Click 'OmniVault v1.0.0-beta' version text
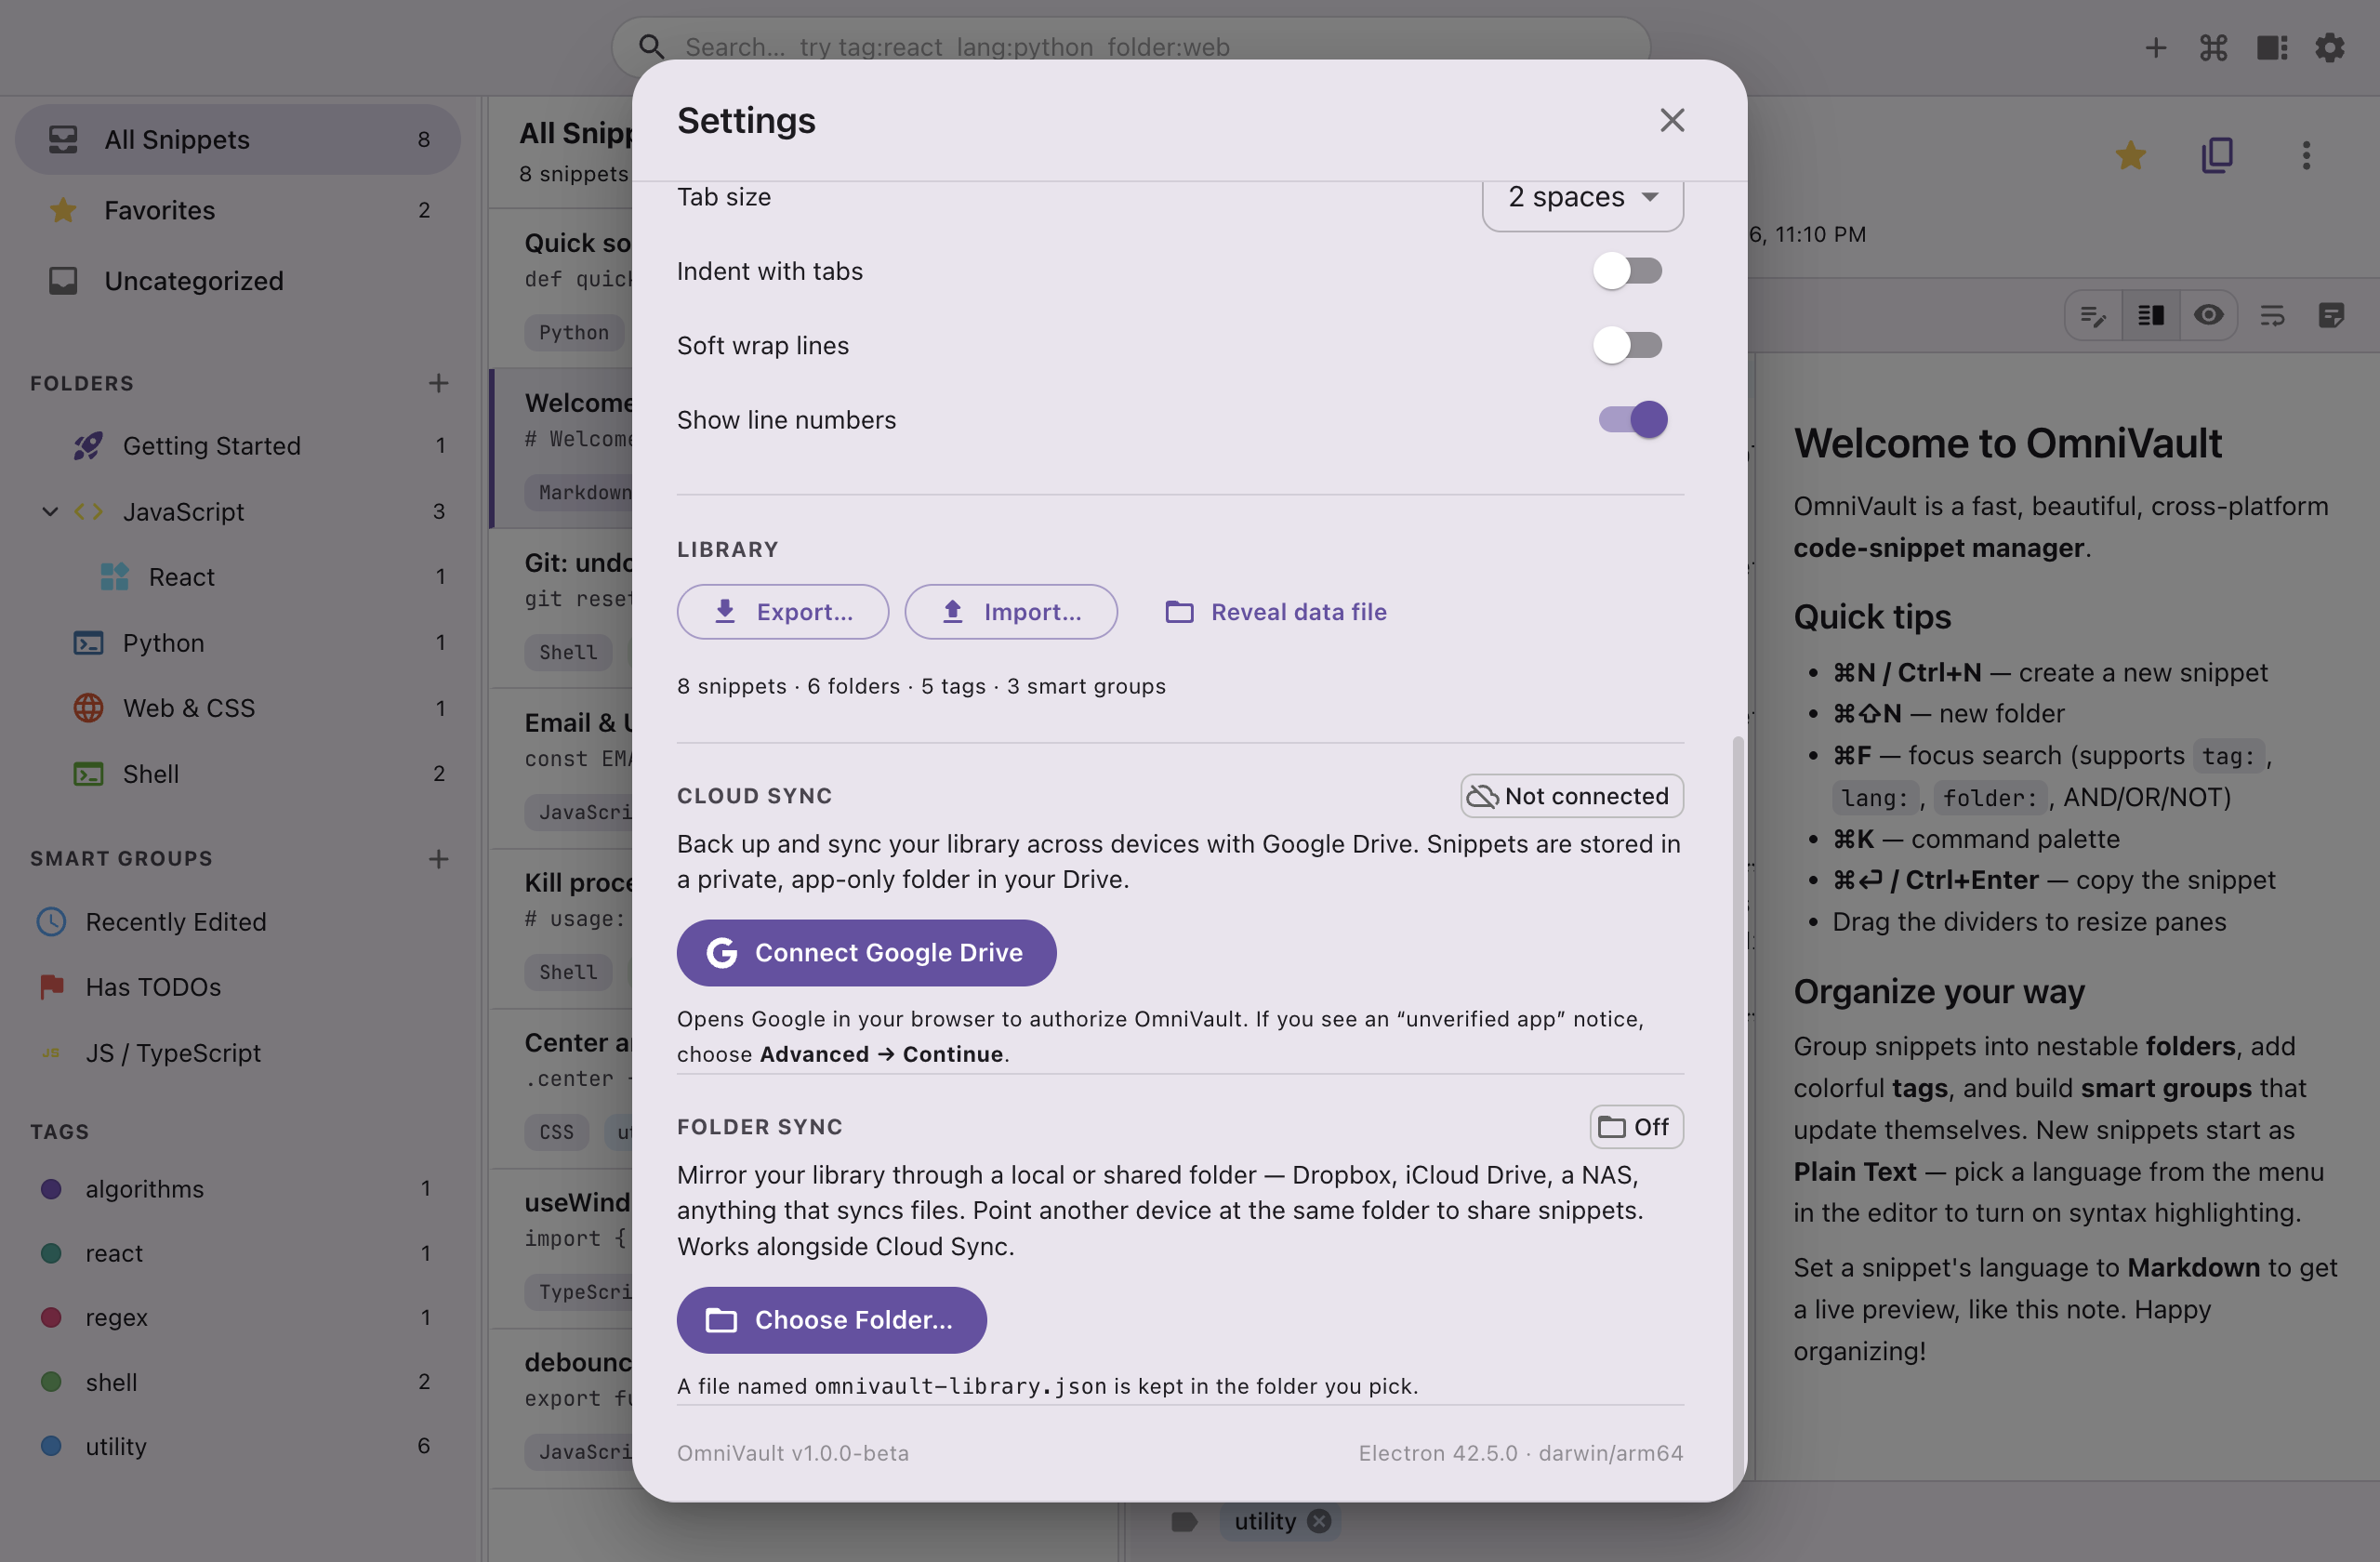The height and width of the screenshot is (1562, 2380). 793,1453
